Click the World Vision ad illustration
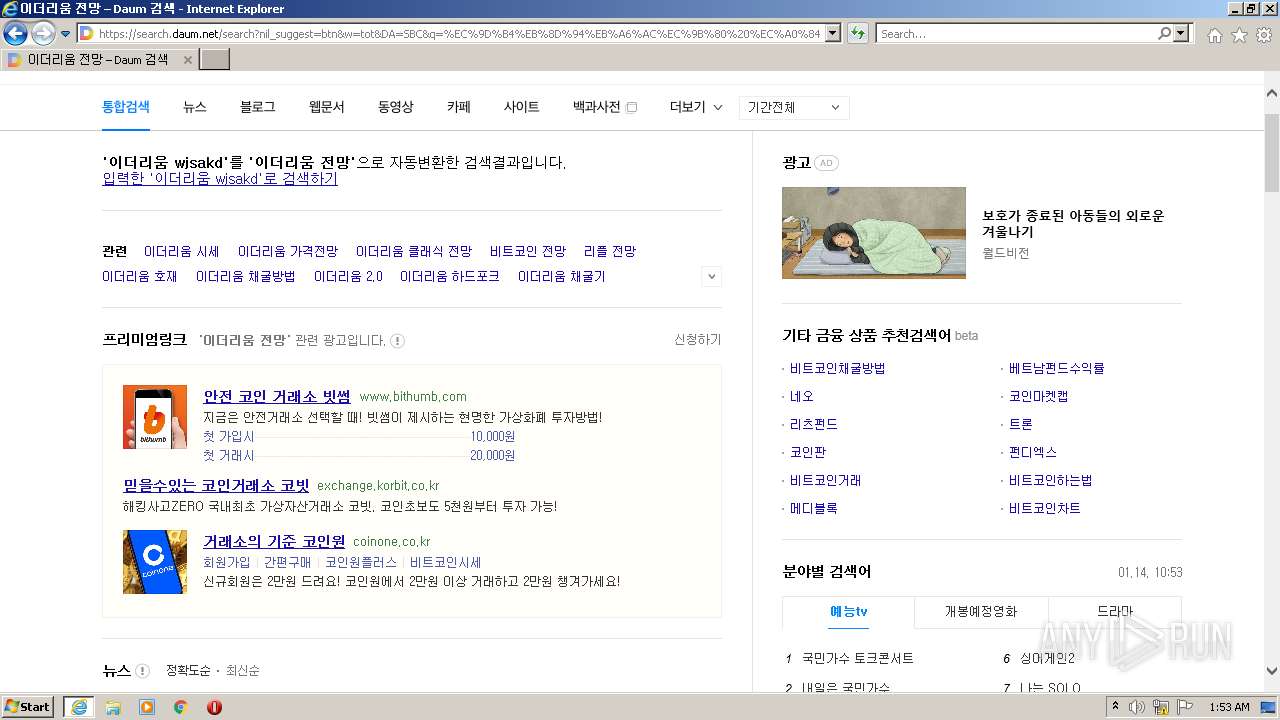Screen dimensions: 1280x720 pos(874,233)
